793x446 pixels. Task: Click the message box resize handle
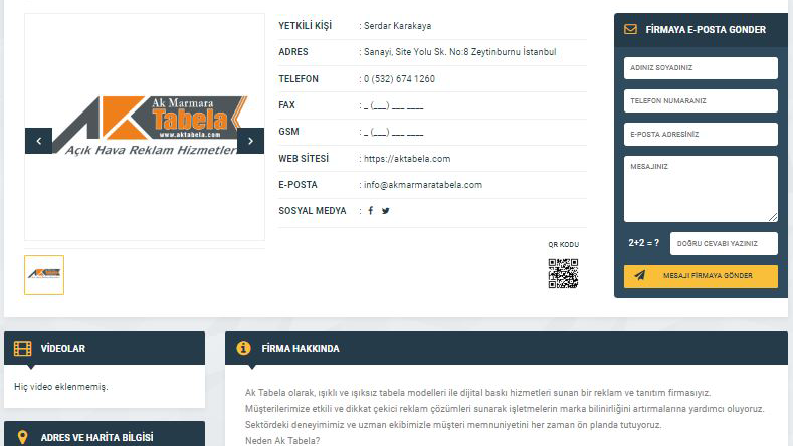click(773, 217)
